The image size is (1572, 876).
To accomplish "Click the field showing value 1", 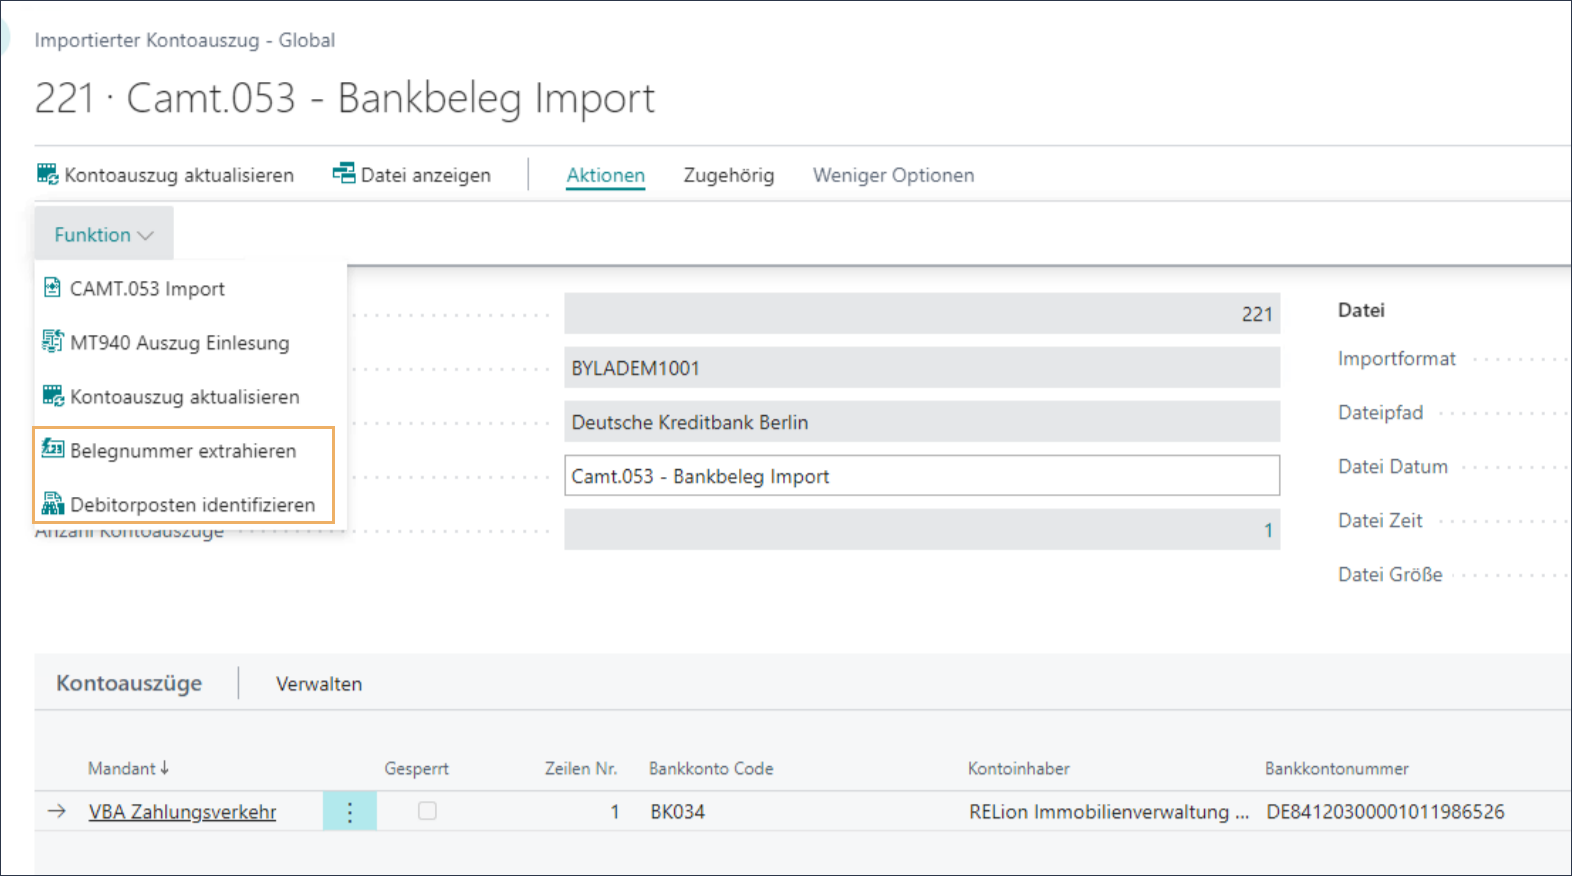I will [x=922, y=530].
